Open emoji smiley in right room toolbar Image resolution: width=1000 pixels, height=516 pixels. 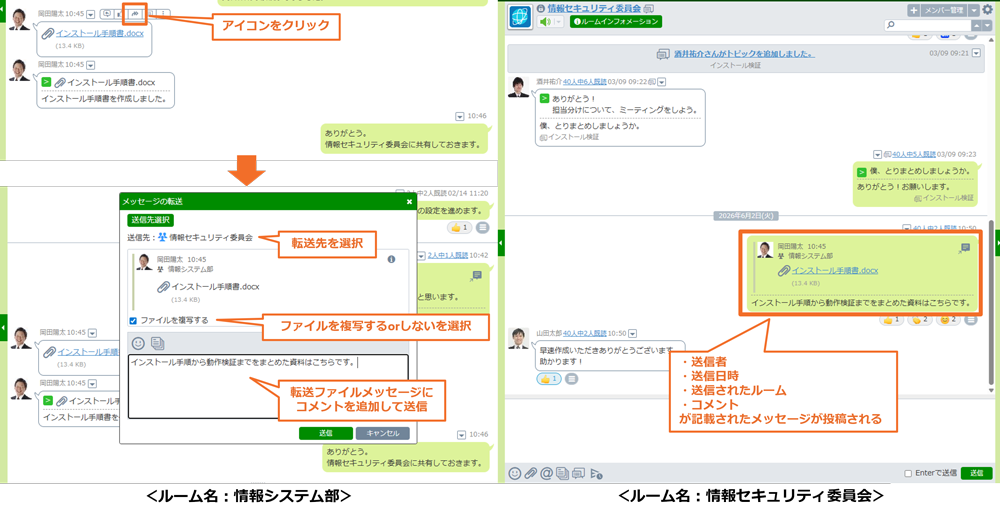(515, 473)
